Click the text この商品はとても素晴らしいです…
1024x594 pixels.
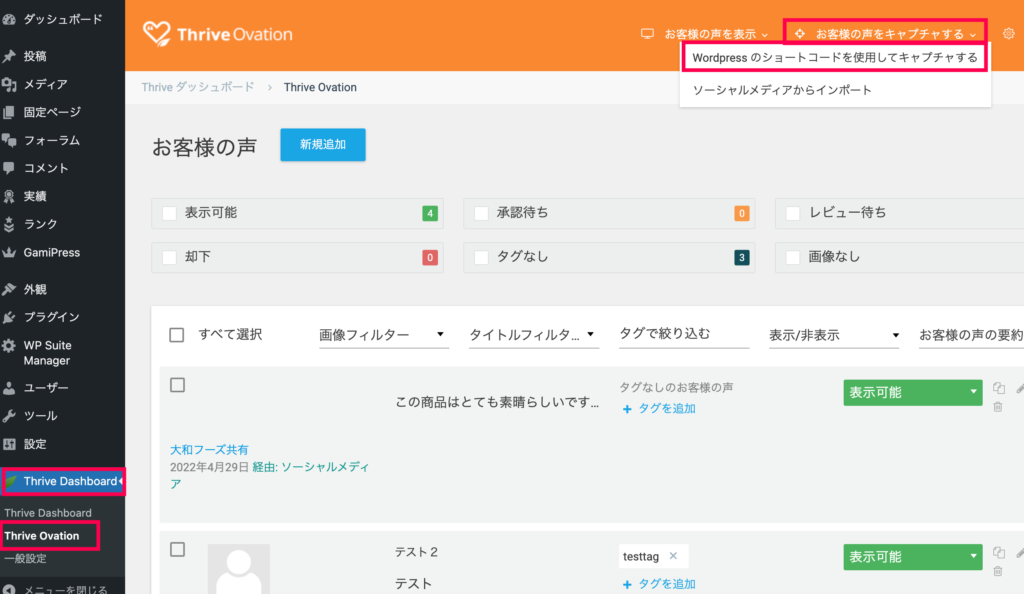497,402
